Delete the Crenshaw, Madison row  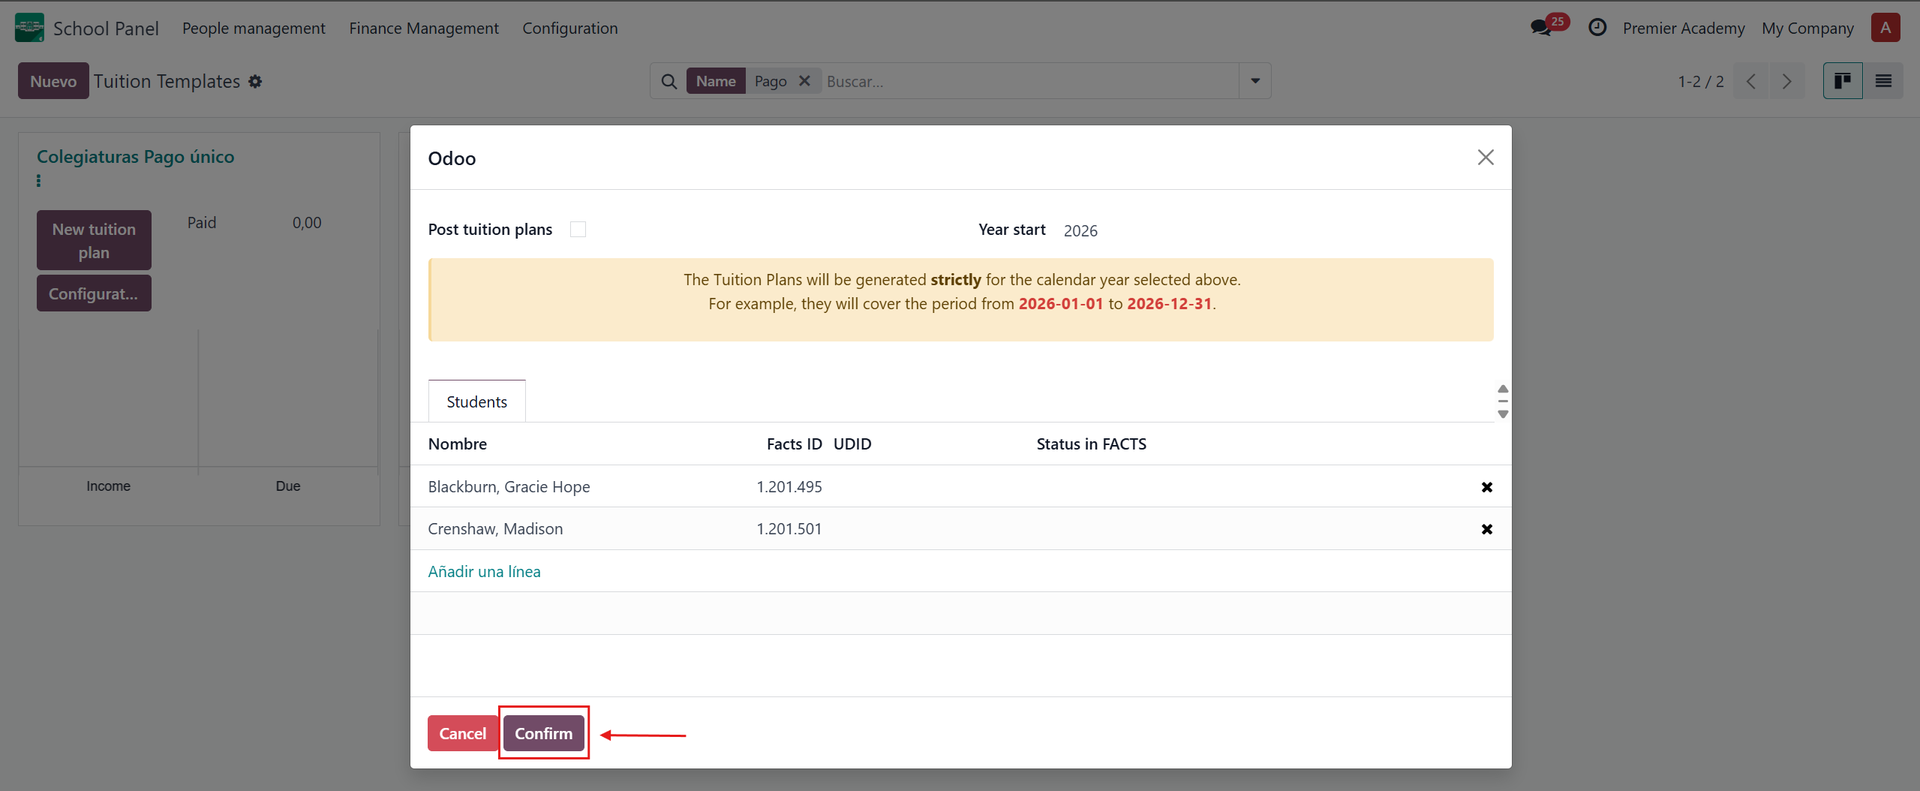click(x=1486, y=529)
